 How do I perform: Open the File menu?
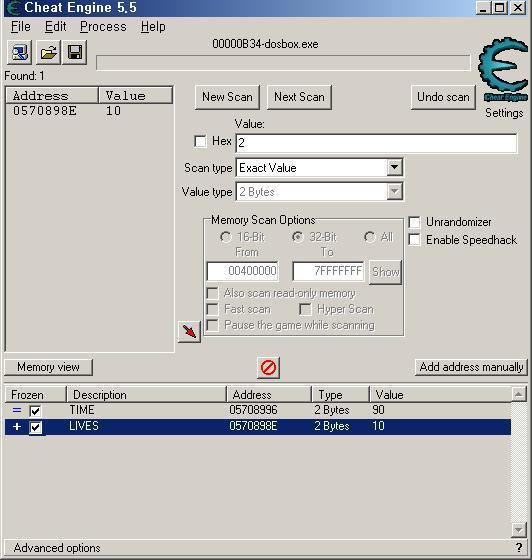coord(21,27)
